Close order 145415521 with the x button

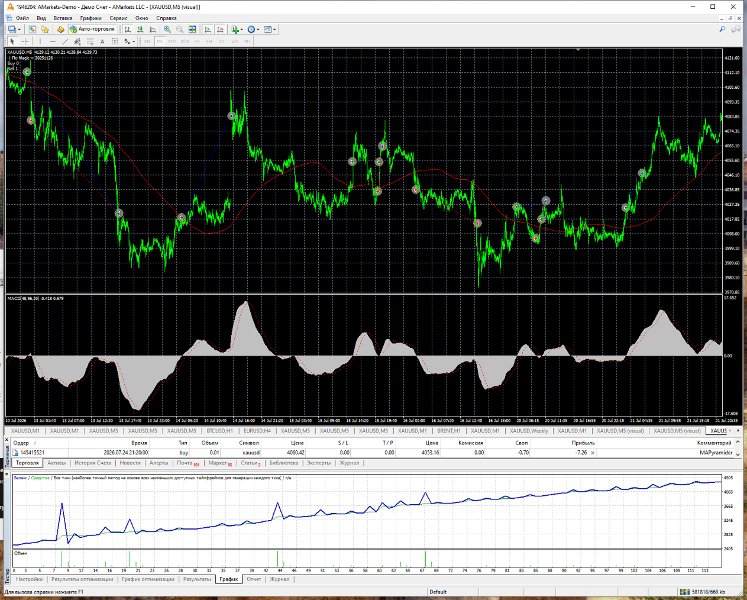click(x=592, y=453)
